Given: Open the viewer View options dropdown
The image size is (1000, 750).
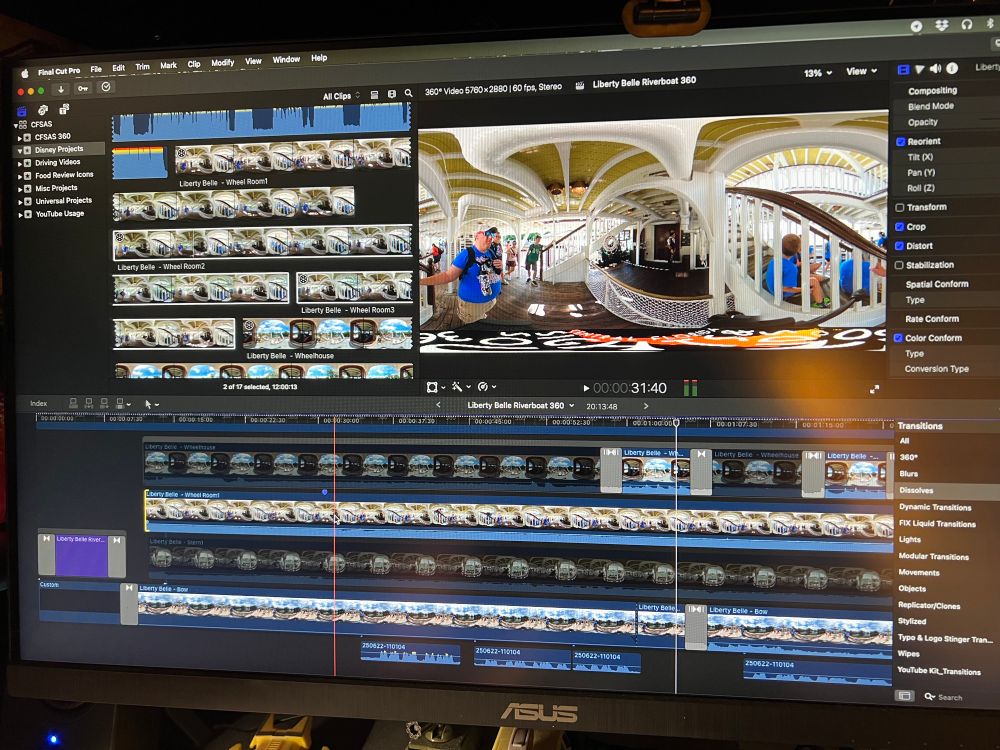Looking at the screenshot, I should [x=862, y=71].
